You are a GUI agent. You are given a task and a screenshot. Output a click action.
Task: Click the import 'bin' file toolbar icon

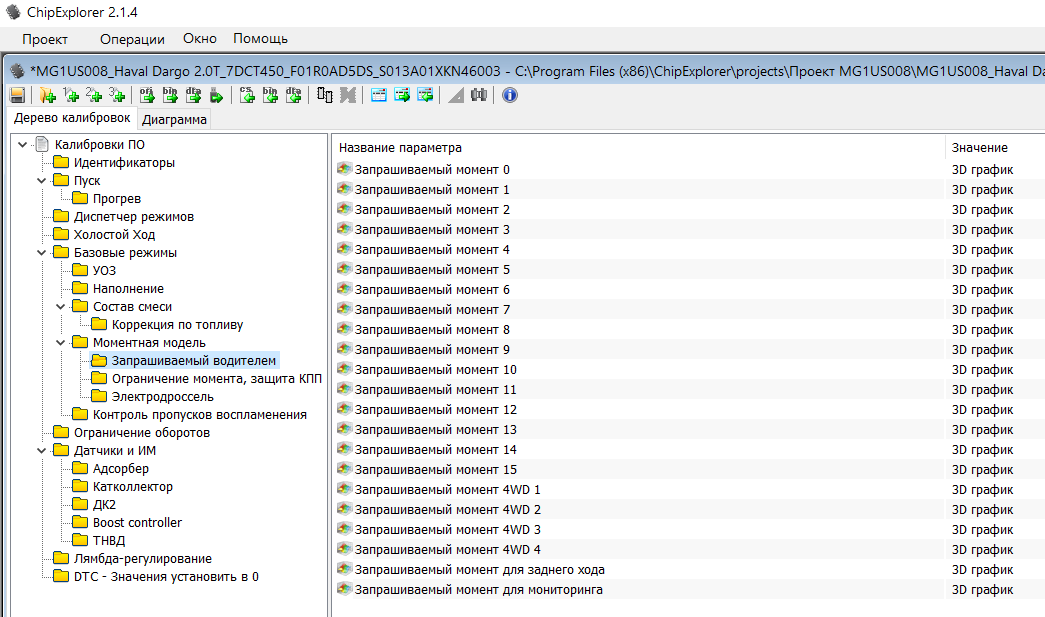click(270, 95)
